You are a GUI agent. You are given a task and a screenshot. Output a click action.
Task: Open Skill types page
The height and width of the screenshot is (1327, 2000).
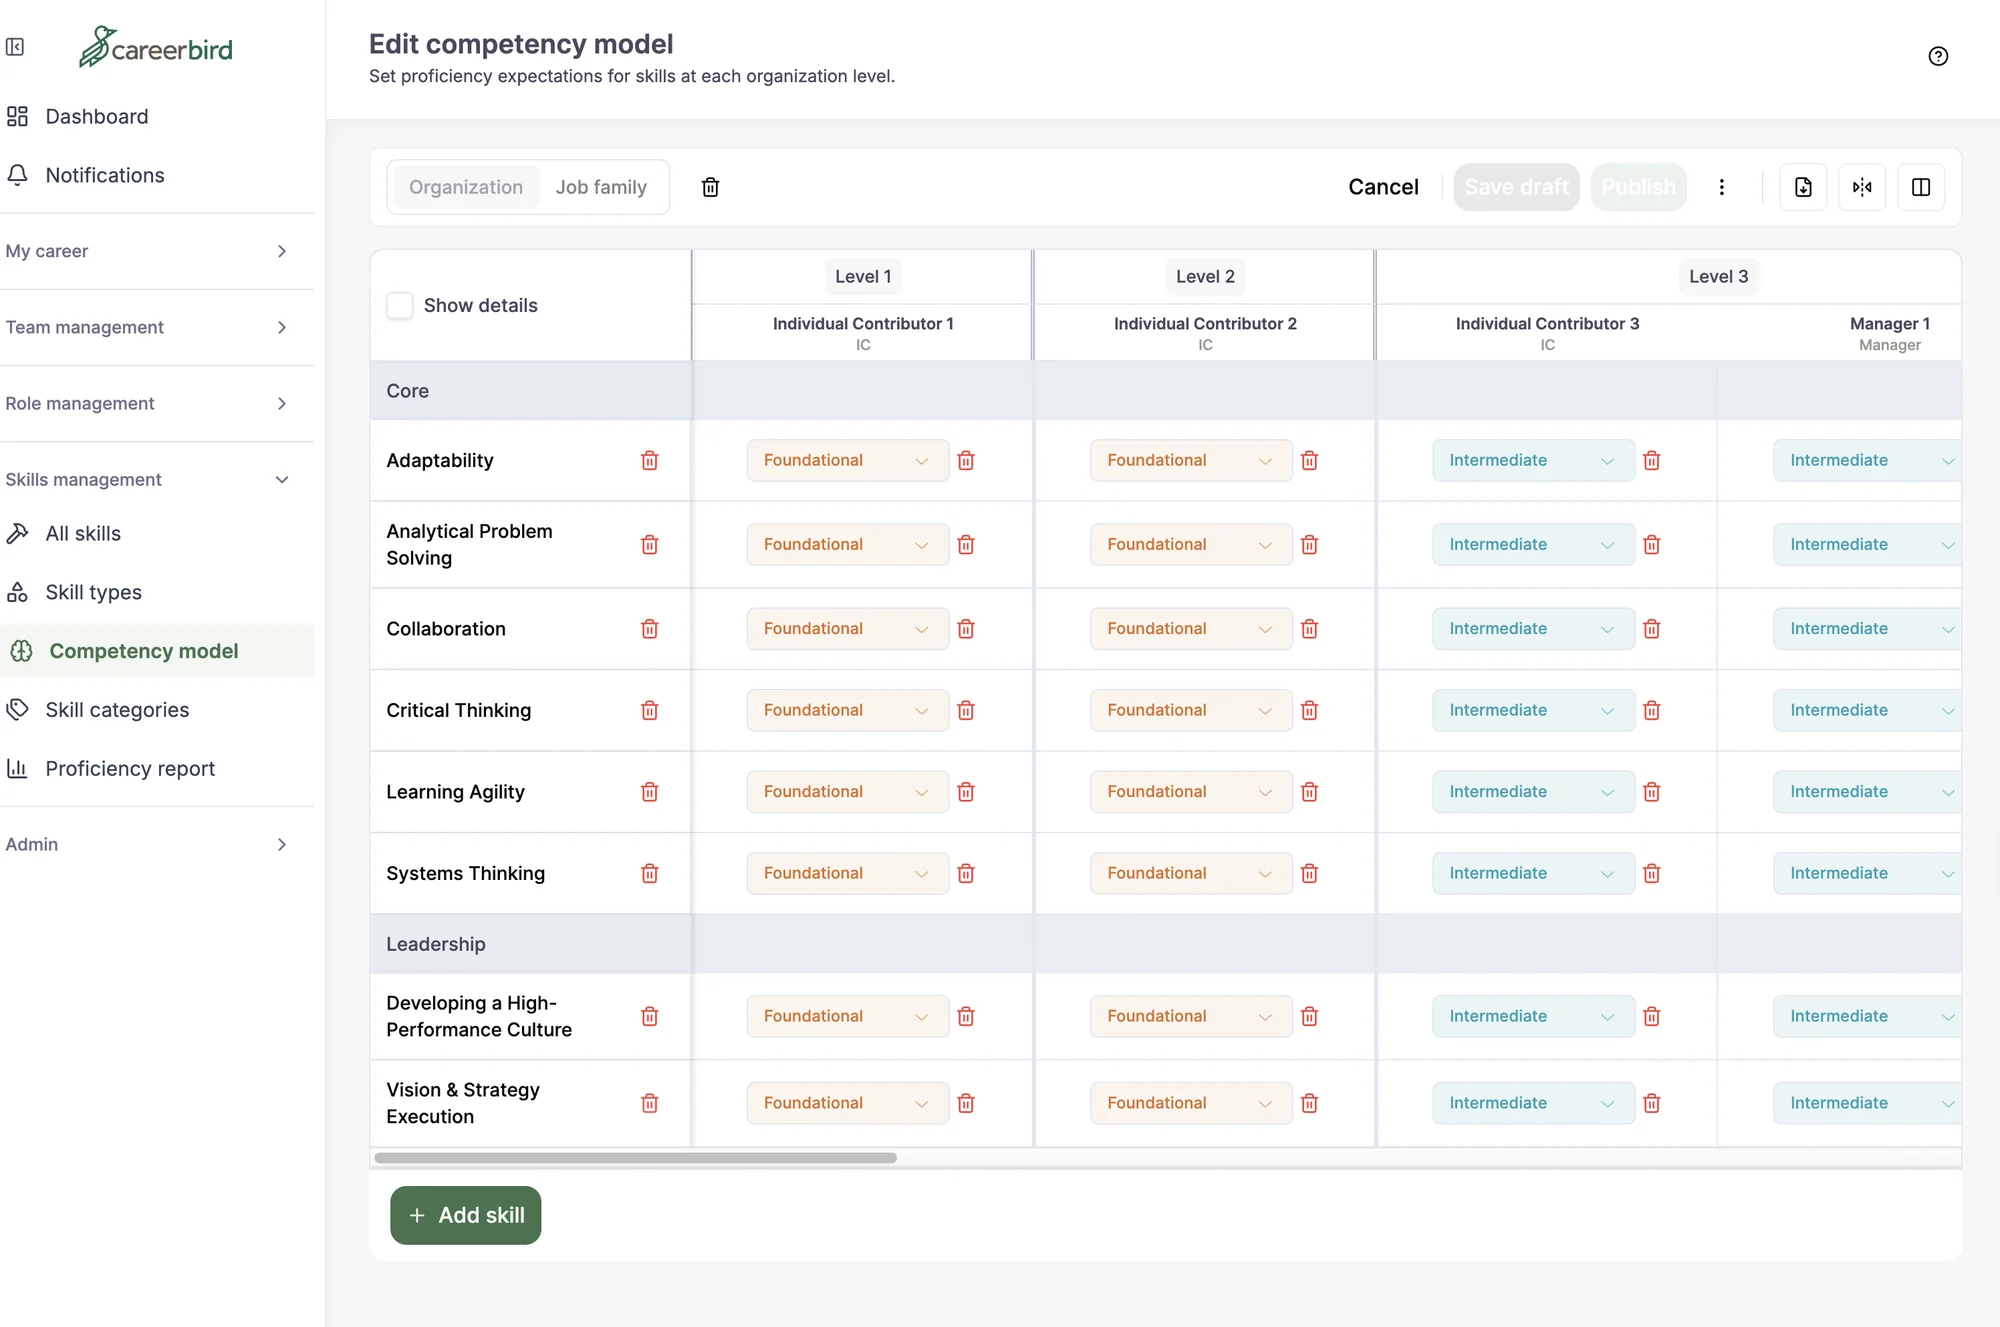click(93, 592)
